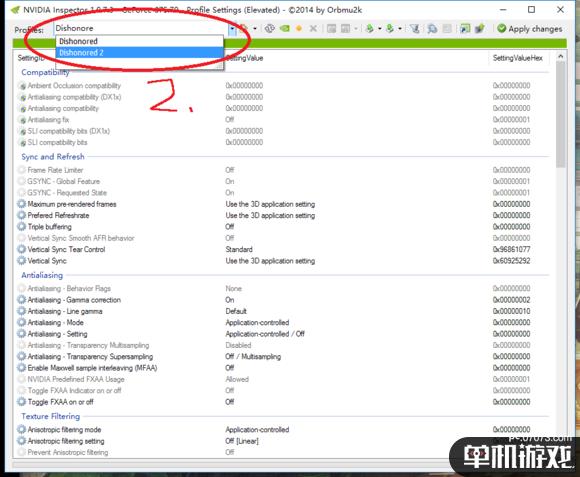
Task: Select Dishonored 2 from profile list
Action: 139,53
